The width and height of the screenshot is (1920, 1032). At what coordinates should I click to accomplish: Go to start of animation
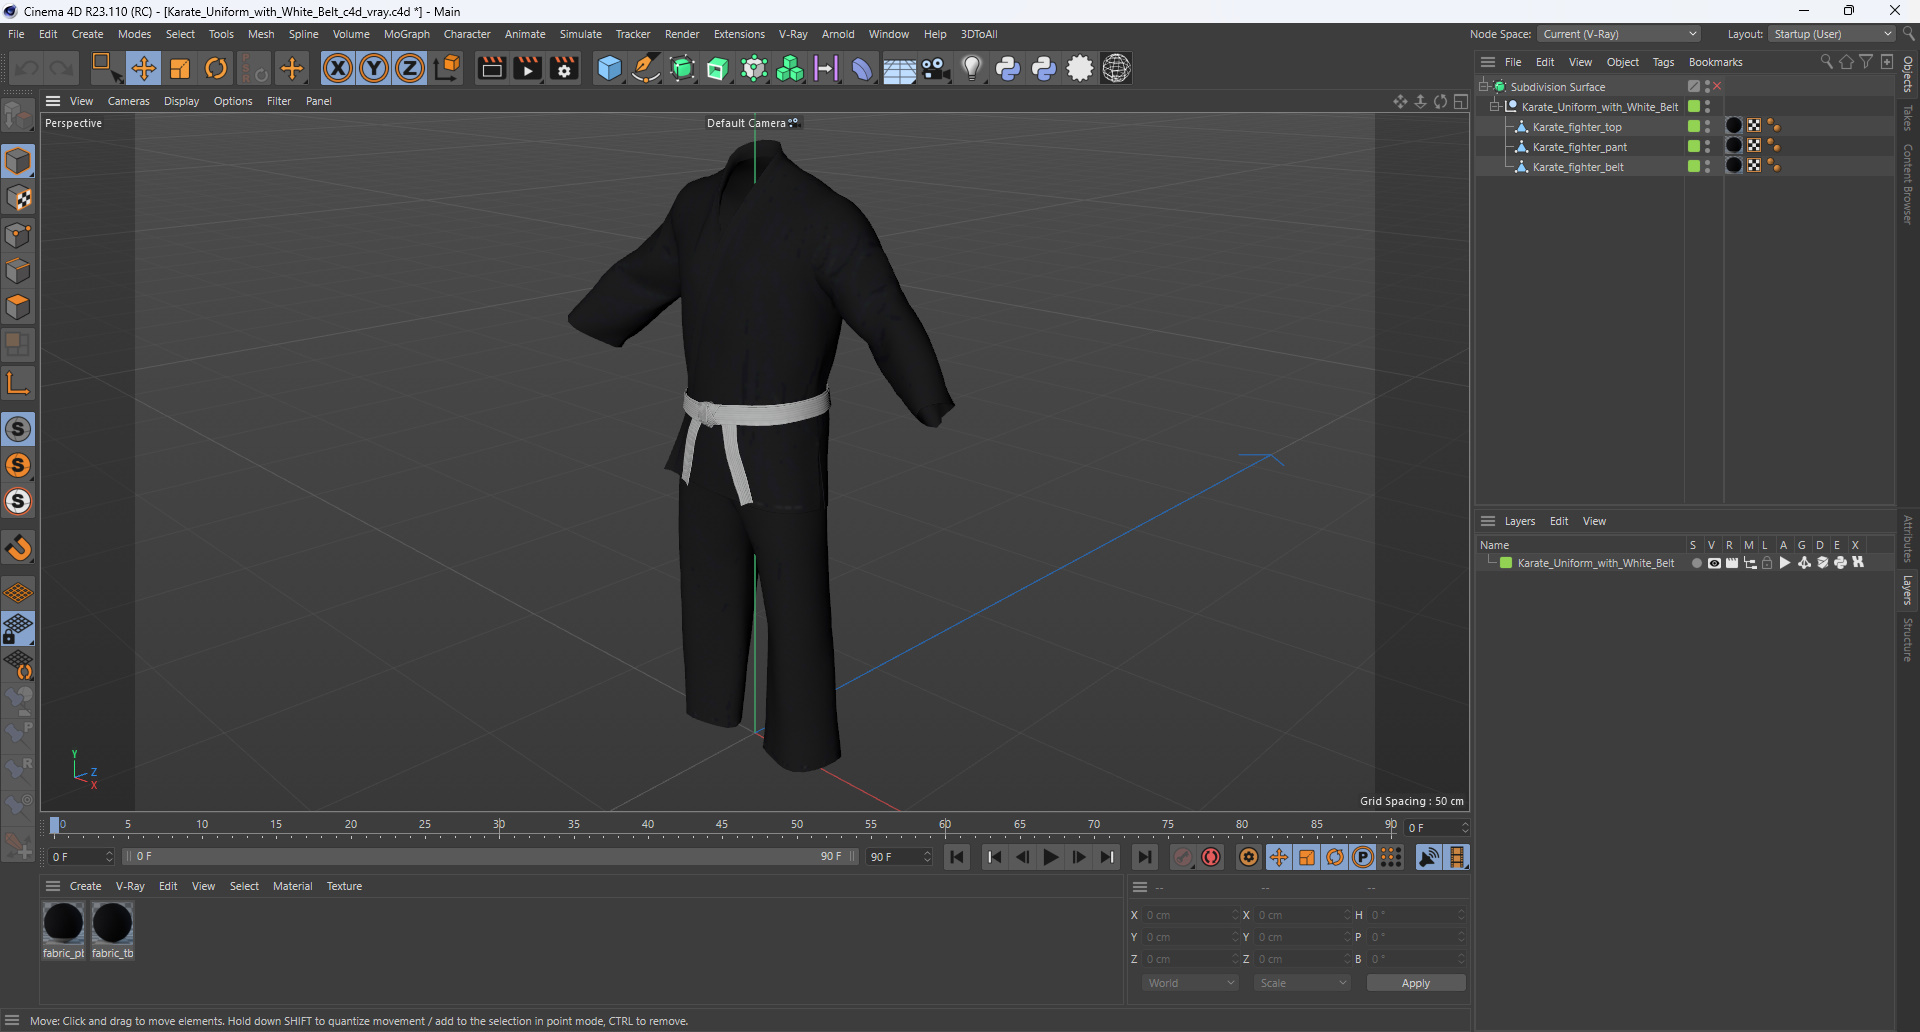click(957, 857)
